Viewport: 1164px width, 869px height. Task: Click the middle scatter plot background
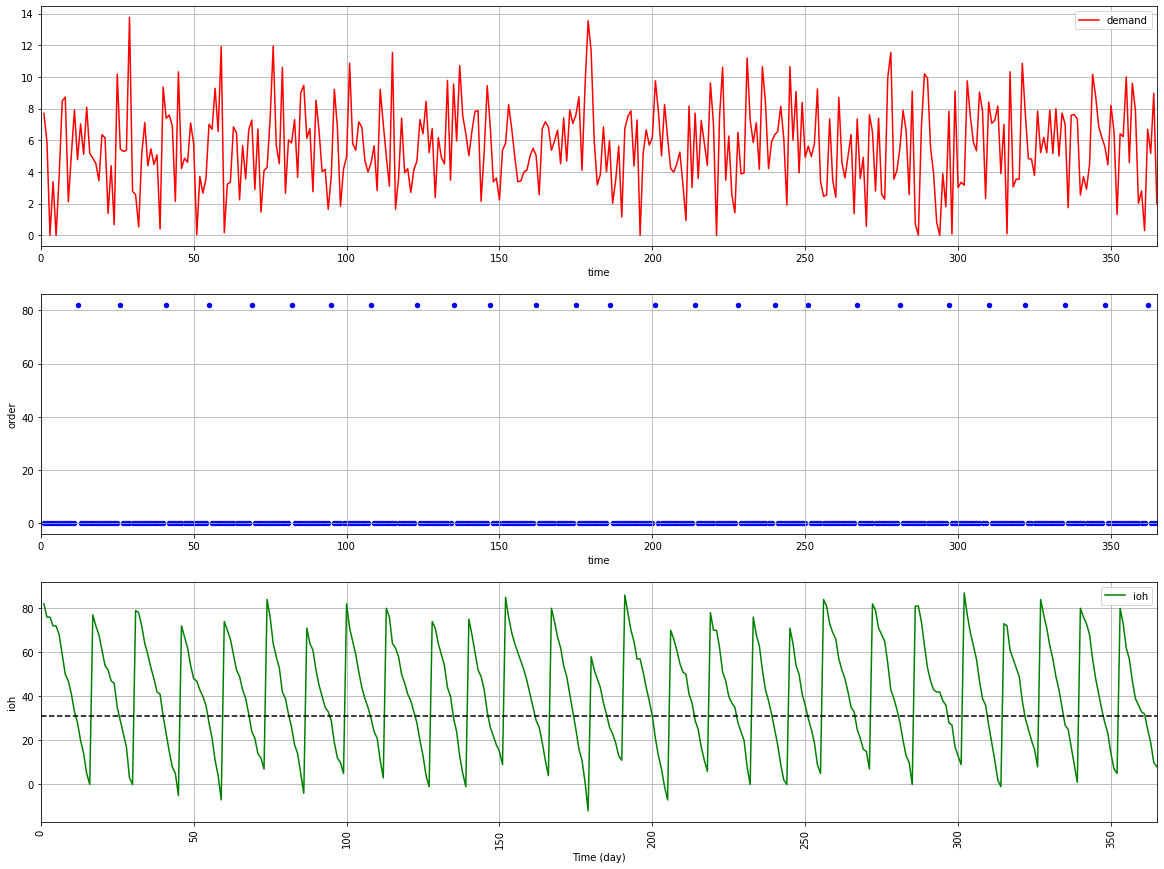tap(600, 415)
